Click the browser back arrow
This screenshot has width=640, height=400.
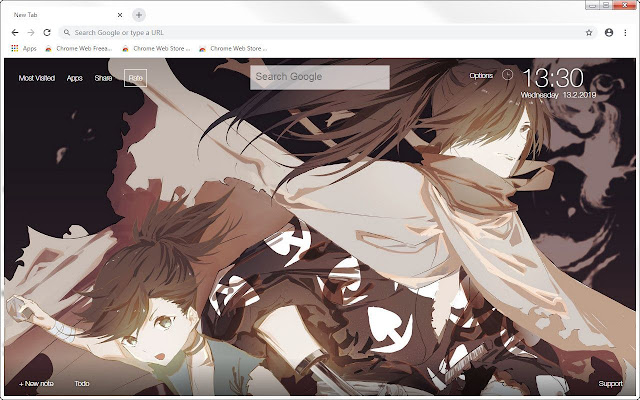[x=15, y=33]
